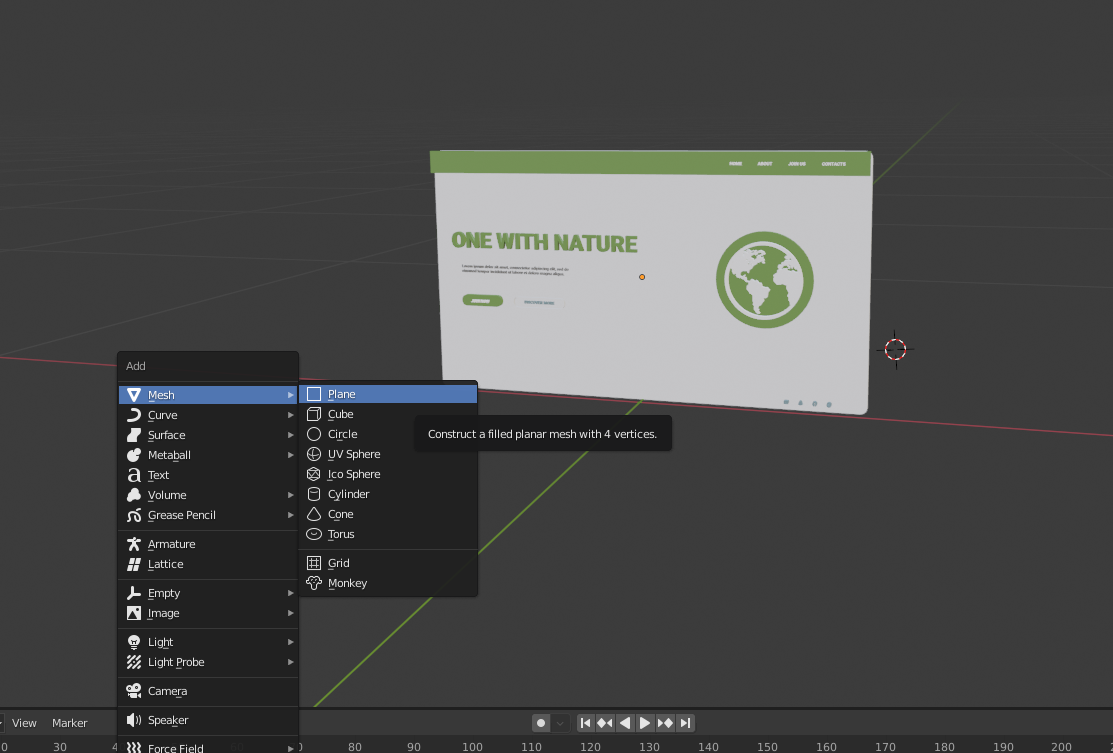The image size is (1113, 753).
Task: Click the Force Field icon
Action: pyautogui.click(x=133, y=747)
